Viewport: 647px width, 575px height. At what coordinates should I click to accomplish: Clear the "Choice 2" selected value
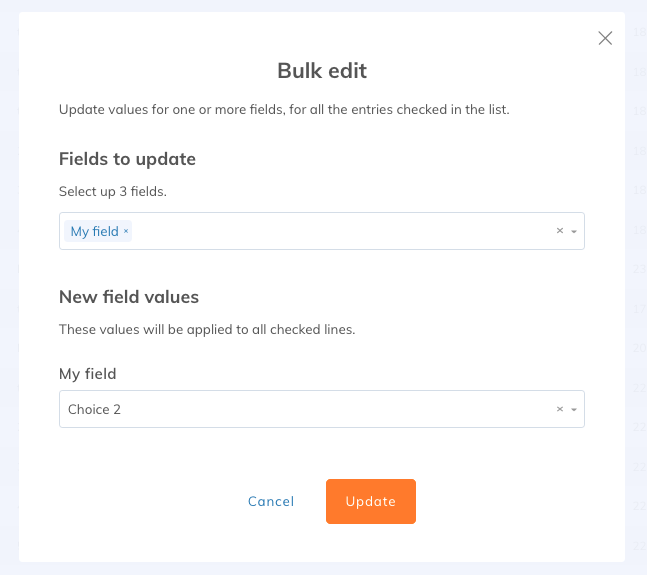pyautogui.click(x=560, y=409)
